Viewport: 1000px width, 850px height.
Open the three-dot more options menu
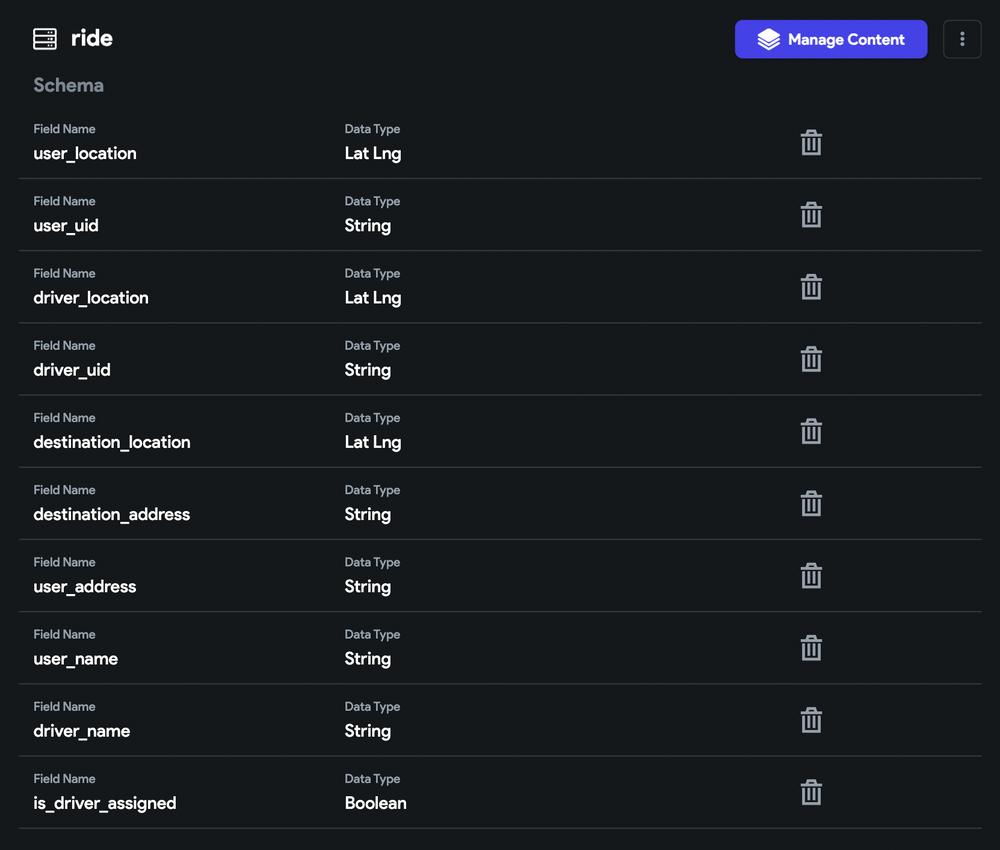click(x=962, y=39)
